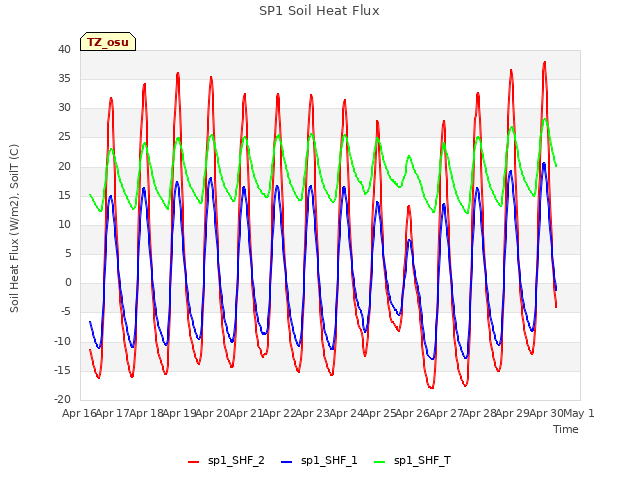This screenshot has height=480, width=640.
Task: Click the 40 y-axis tick label
Action: [64, 49]
